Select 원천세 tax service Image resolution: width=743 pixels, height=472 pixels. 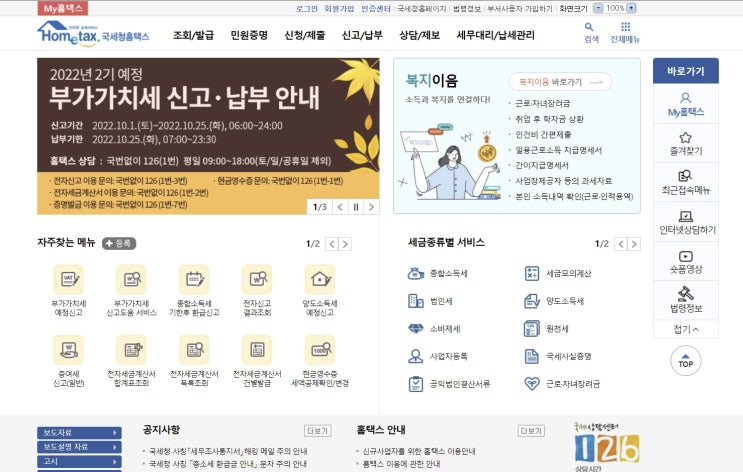[x=546, y=328]
